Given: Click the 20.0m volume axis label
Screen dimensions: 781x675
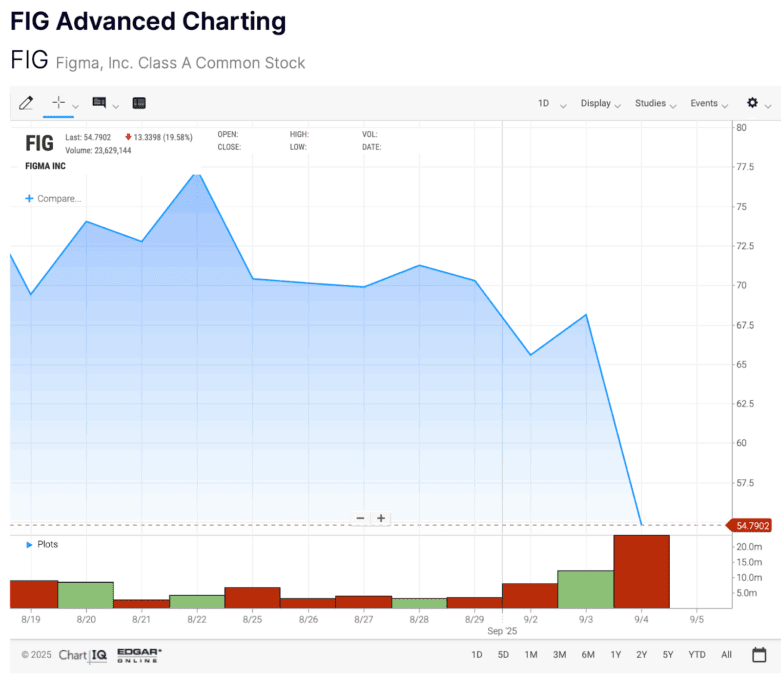Looking at the screenshot, I should (x=749, y=546).
